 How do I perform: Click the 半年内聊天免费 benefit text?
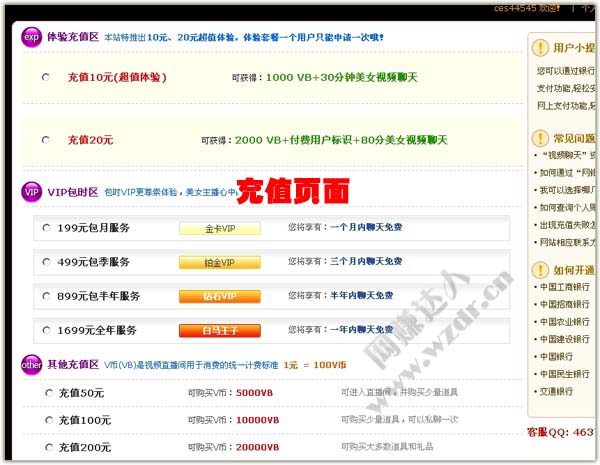pyautogui.click(x=362, y=295)
